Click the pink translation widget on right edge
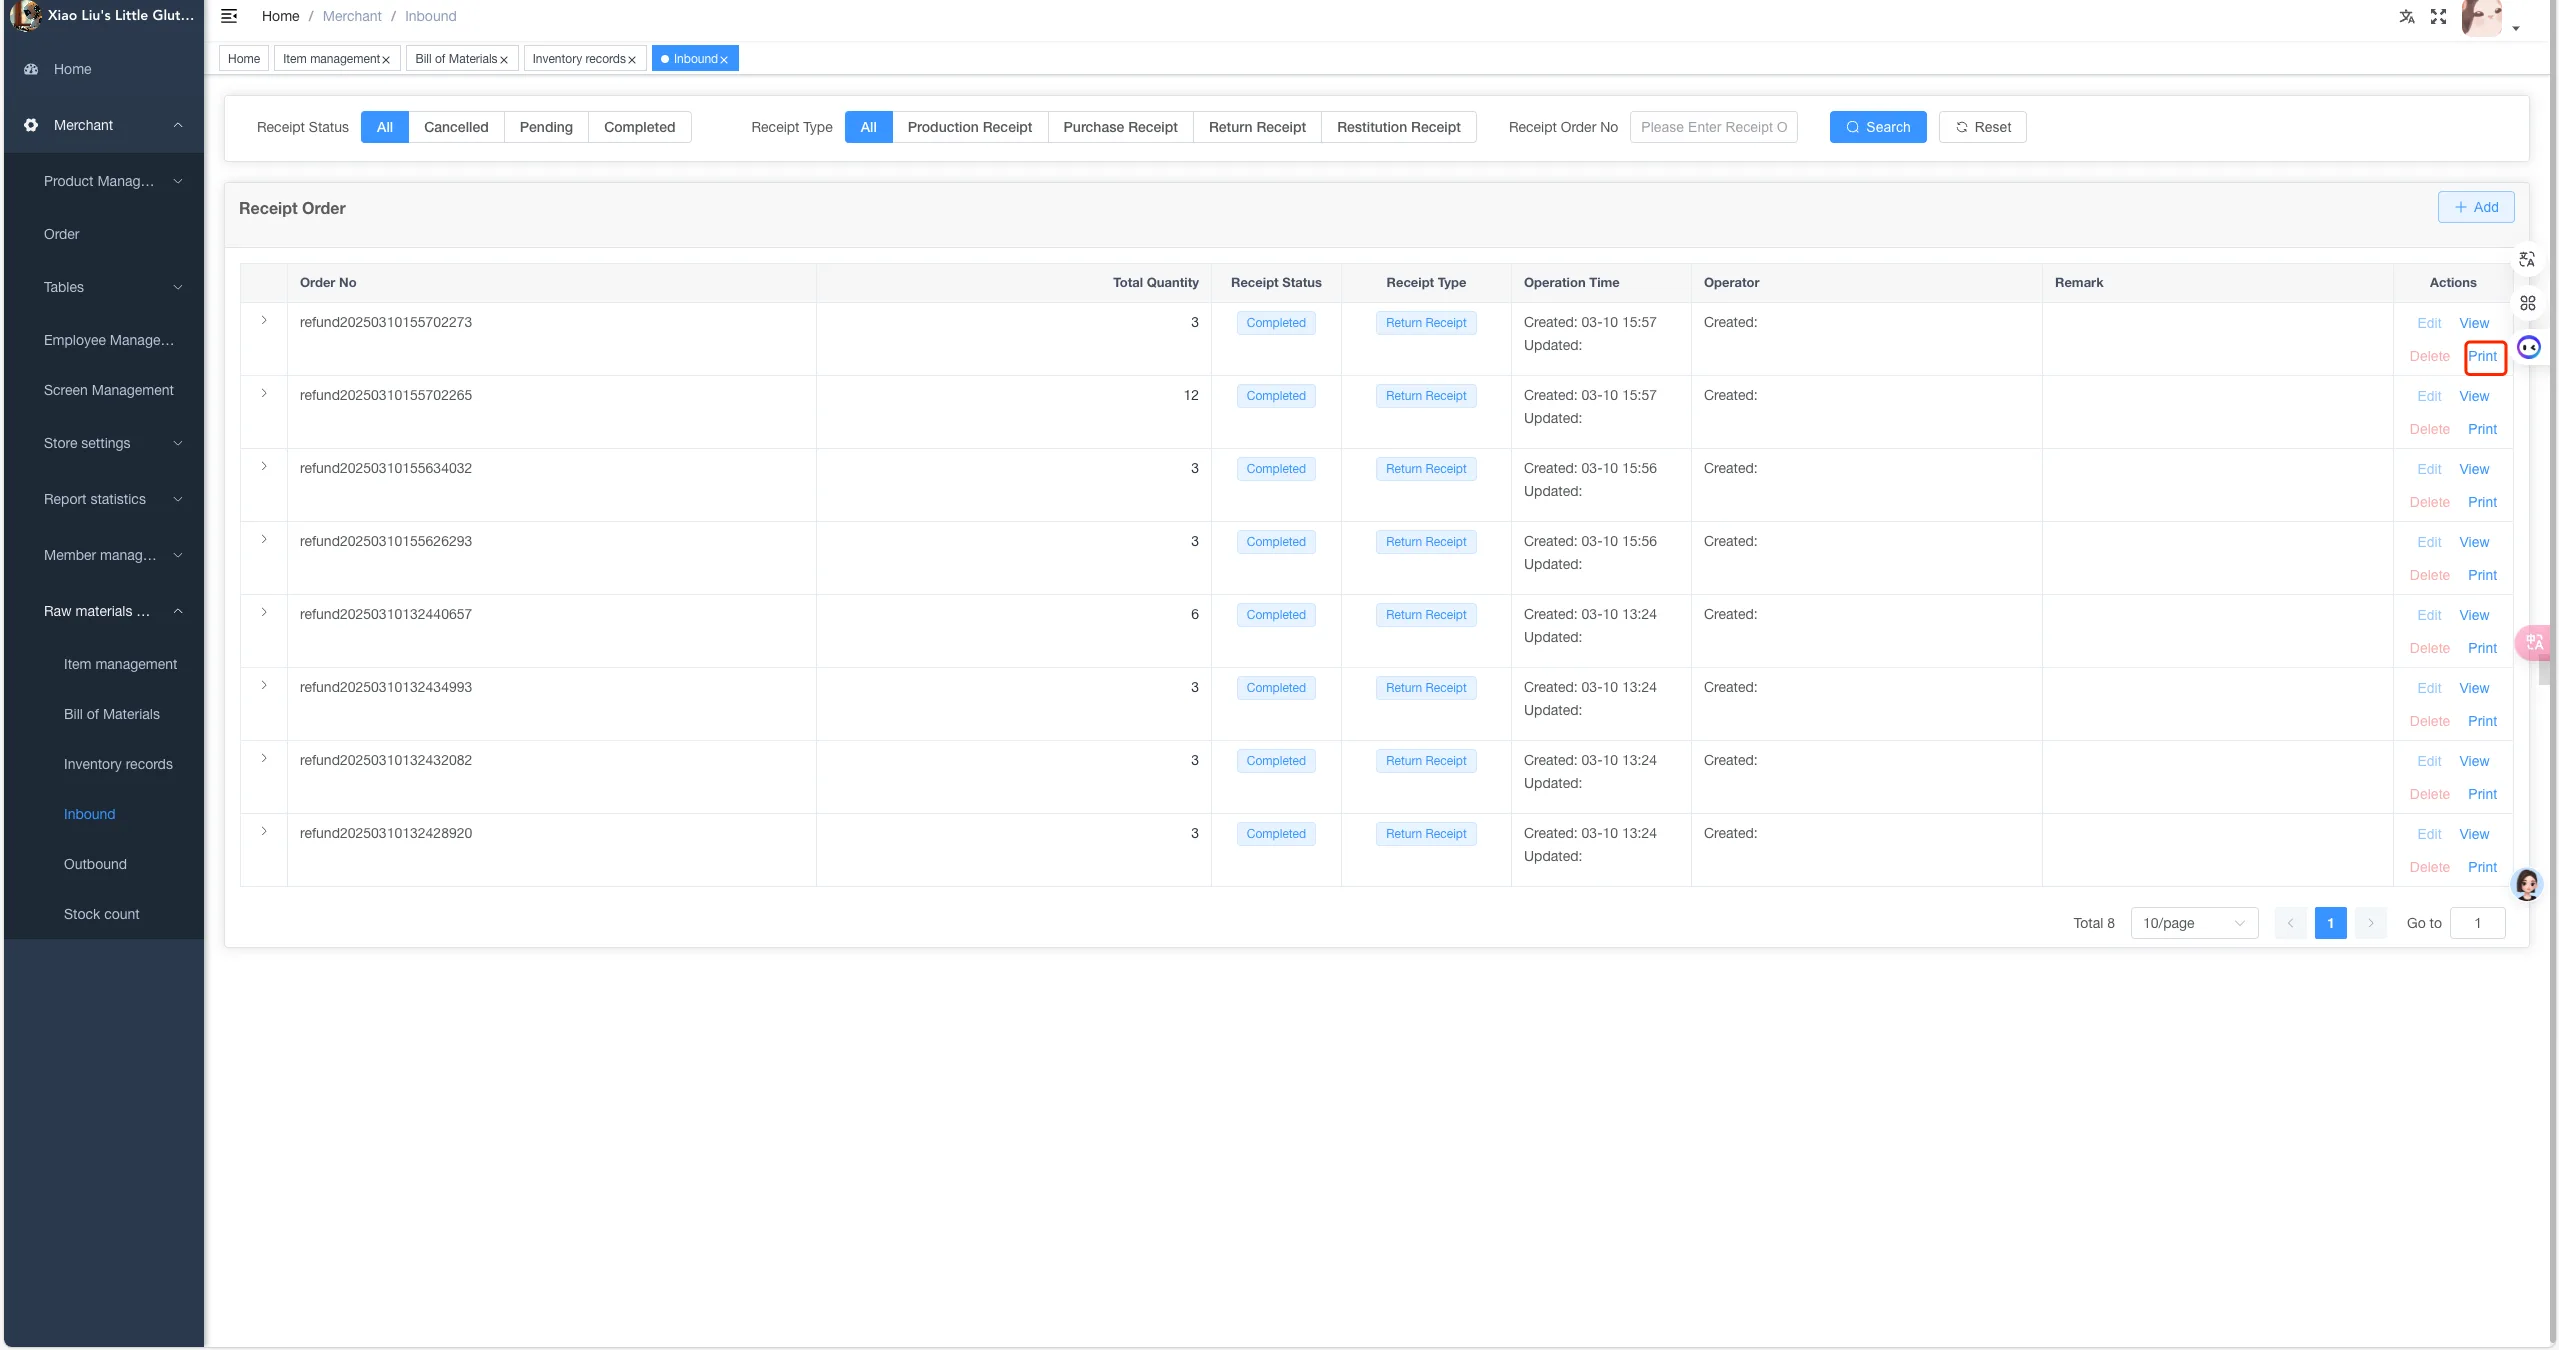 click(x=2534, y=642)
